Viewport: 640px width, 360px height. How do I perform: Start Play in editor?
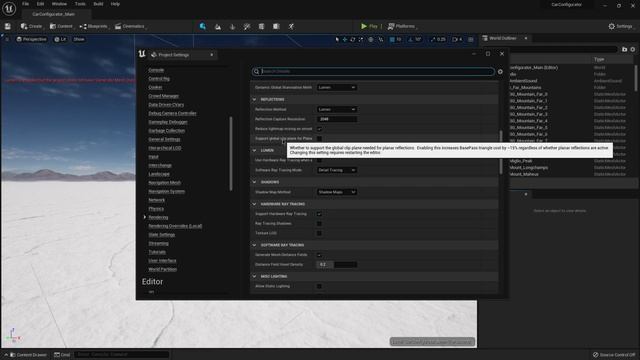pos(369,27)
